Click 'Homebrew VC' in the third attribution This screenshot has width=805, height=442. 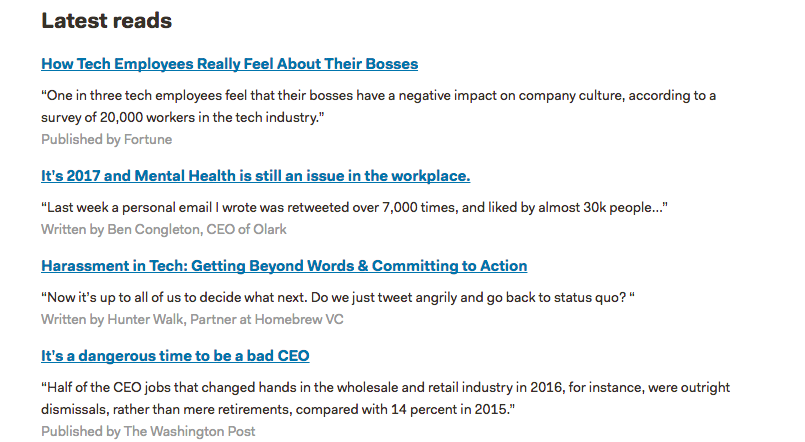(x=299, y=319)
